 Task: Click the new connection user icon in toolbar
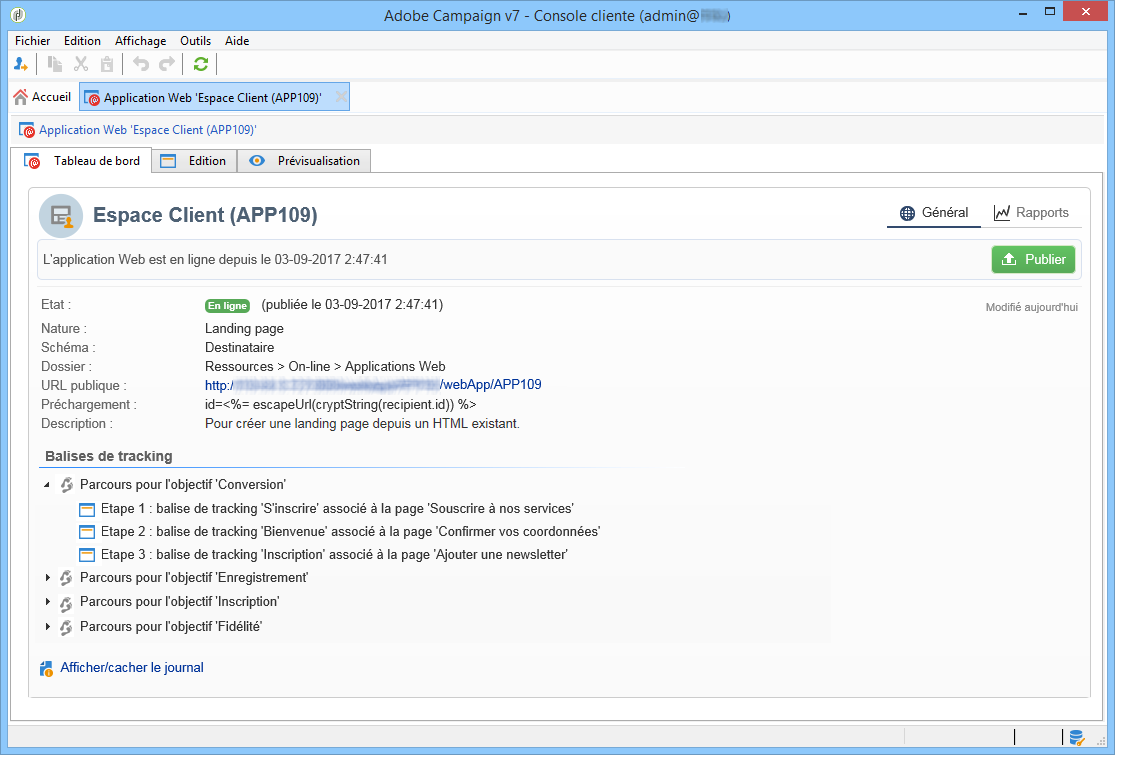tap(21, 64)
